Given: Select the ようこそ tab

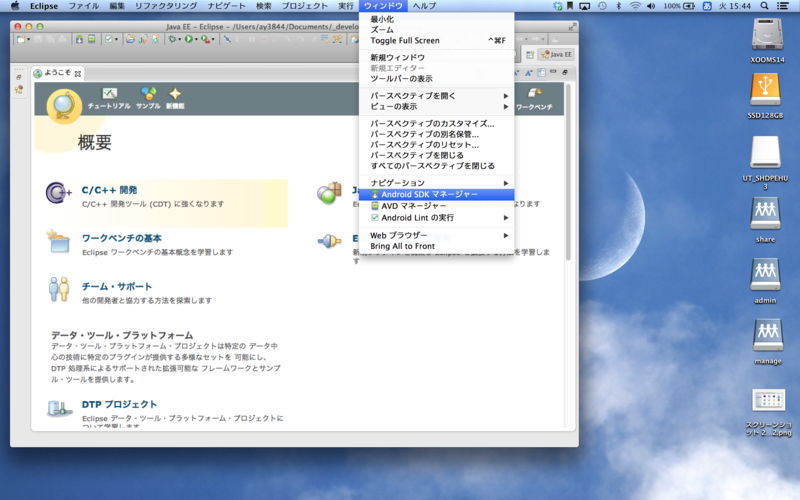Looking at the screenshot, I should [57, 73].
